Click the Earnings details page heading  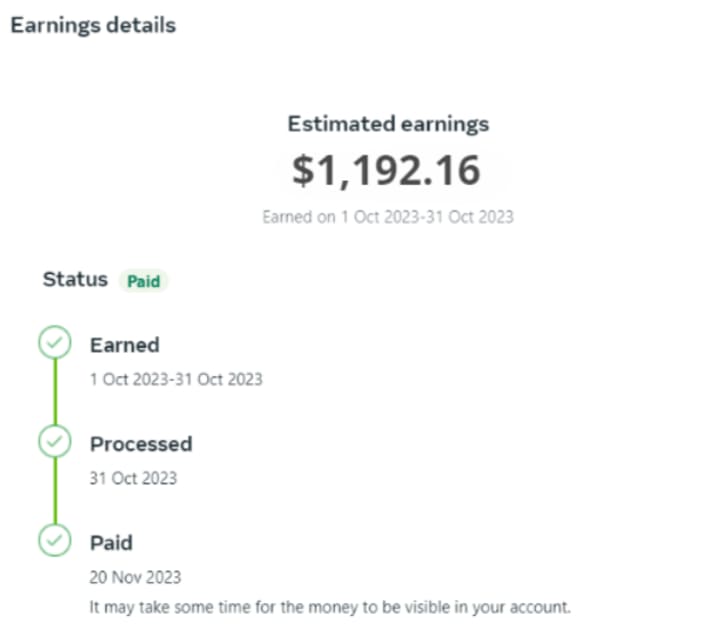pos(93,25)
